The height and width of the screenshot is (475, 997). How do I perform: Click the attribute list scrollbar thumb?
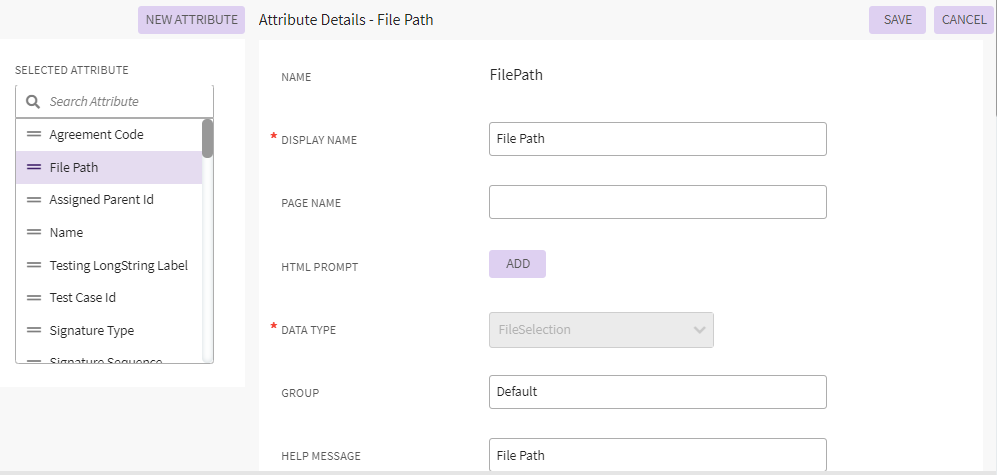[207, 139]
